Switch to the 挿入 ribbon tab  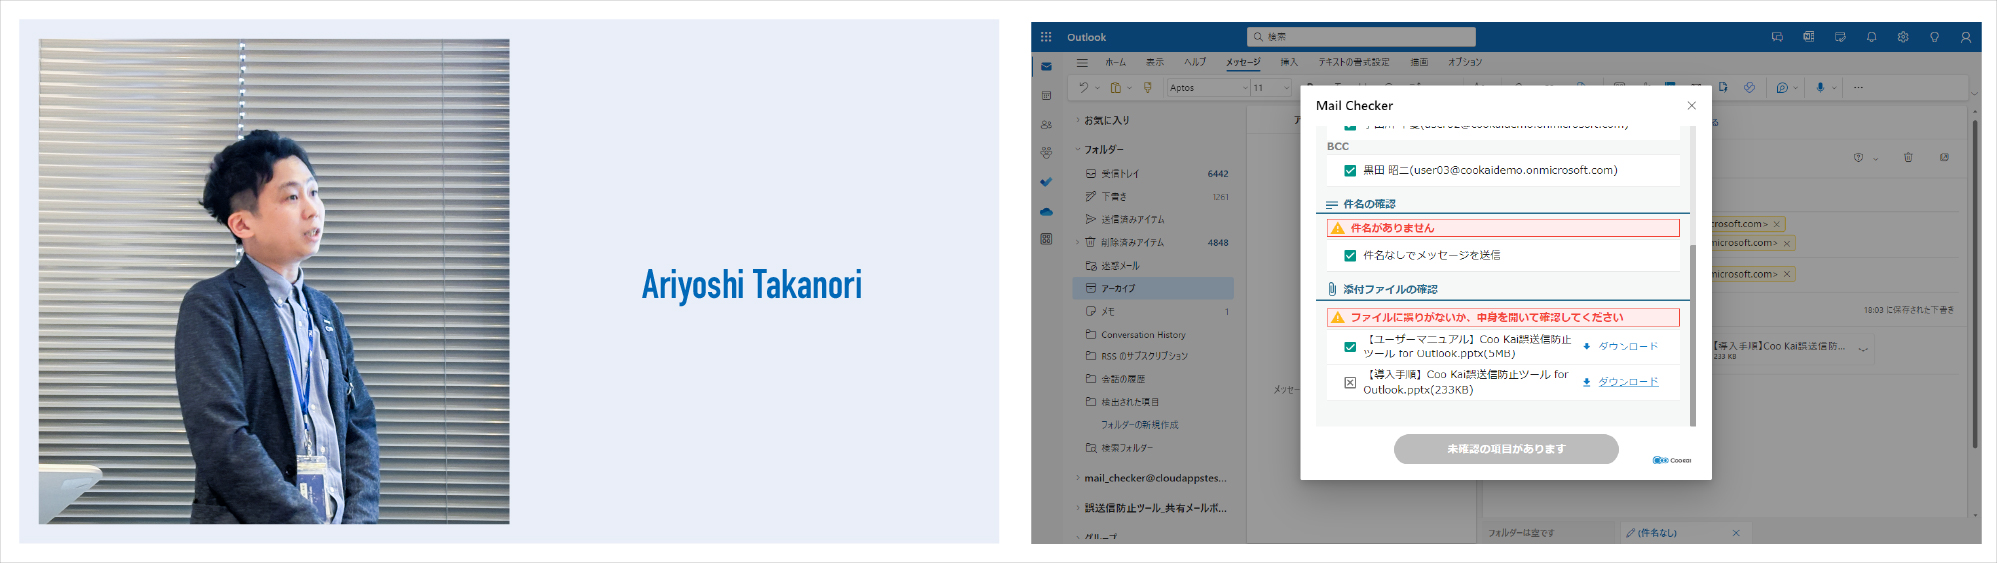click(x=1289, y=62)
